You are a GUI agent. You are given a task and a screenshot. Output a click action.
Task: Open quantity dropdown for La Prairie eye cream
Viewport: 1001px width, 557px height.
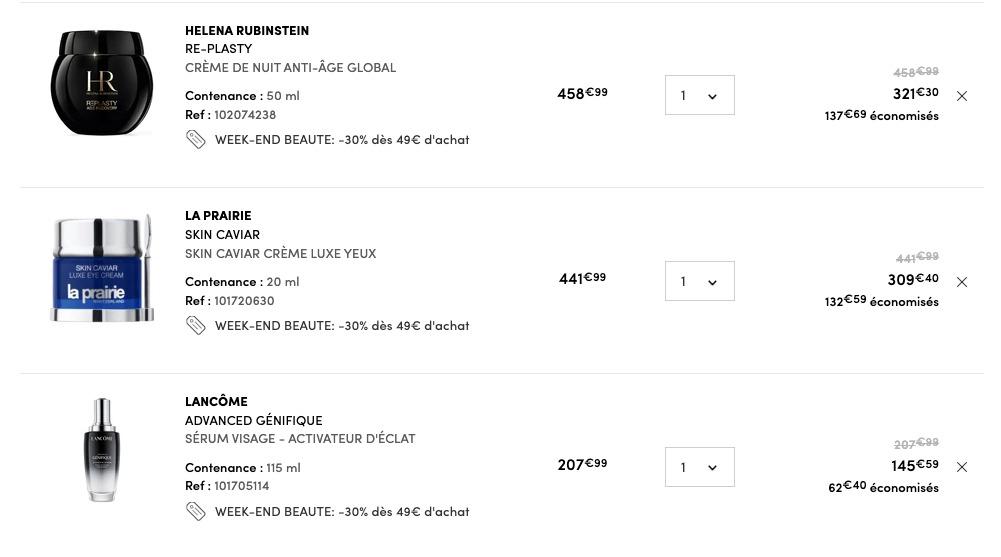700,281
